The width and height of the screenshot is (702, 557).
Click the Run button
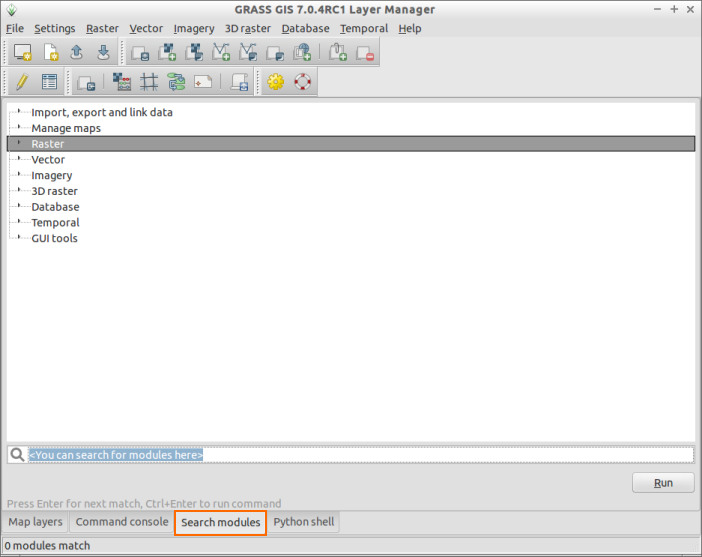point(663,483)
